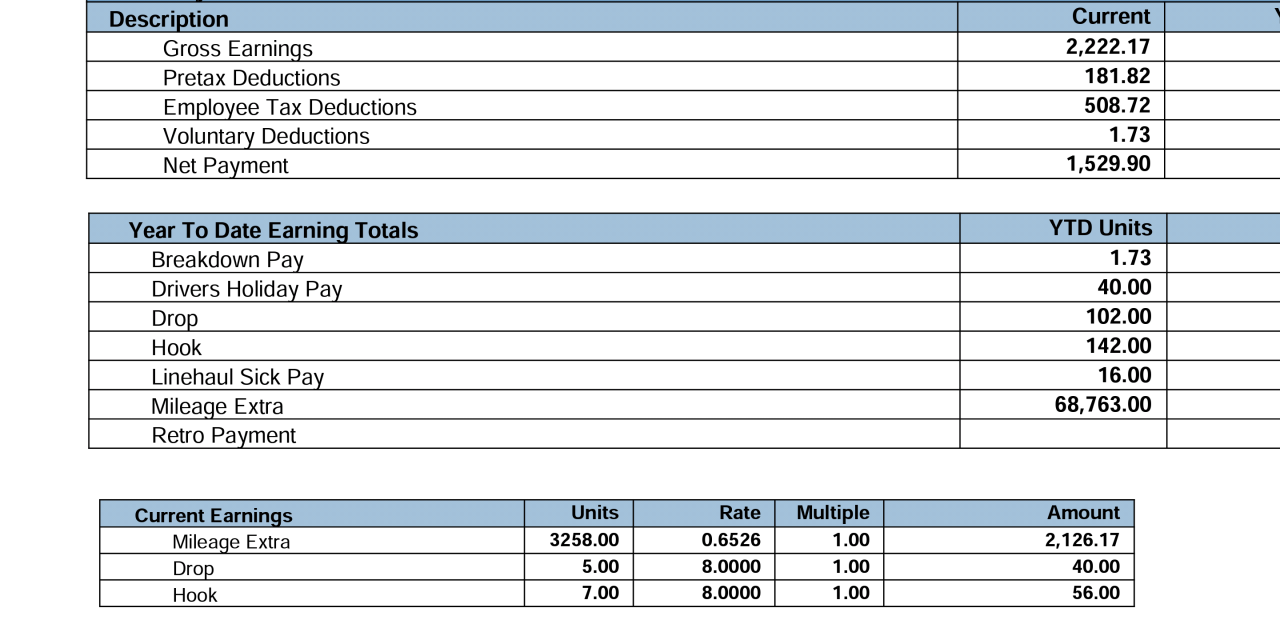Click the Rate column header
This screenshot has width=1280, height=640.
click(x=739, y=513)
